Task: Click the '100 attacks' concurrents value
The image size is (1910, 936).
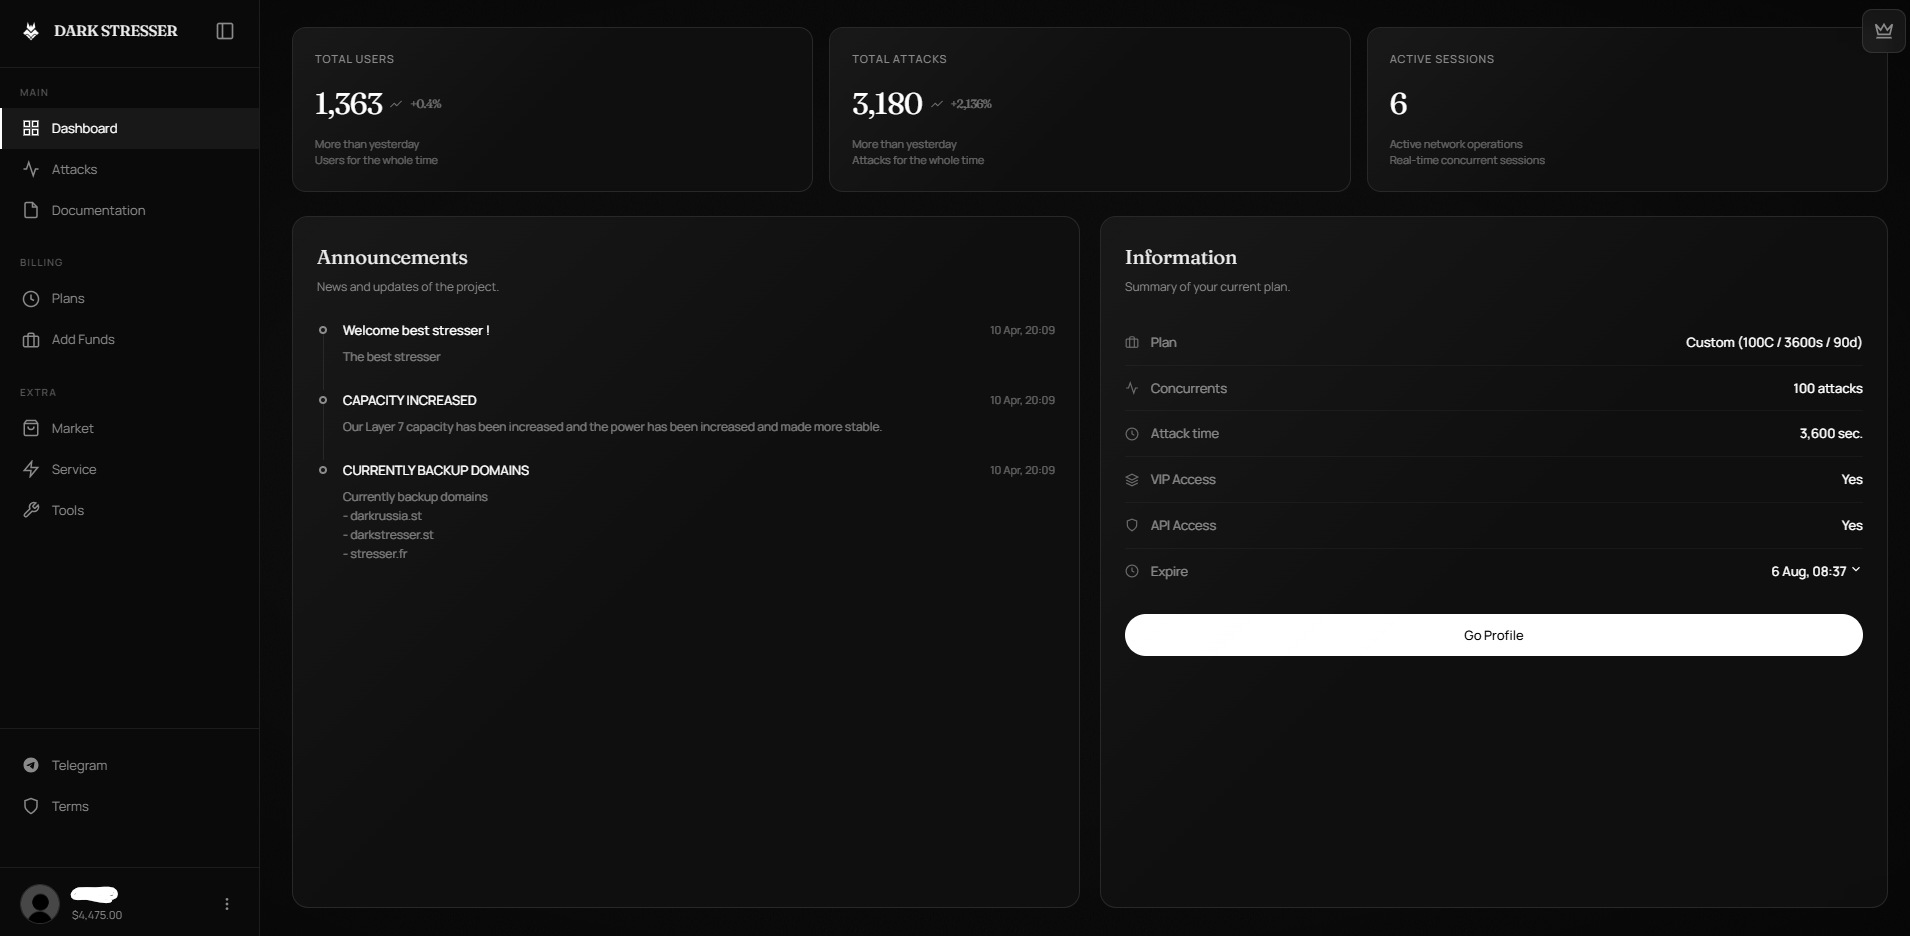Action: pos(1828,388)
